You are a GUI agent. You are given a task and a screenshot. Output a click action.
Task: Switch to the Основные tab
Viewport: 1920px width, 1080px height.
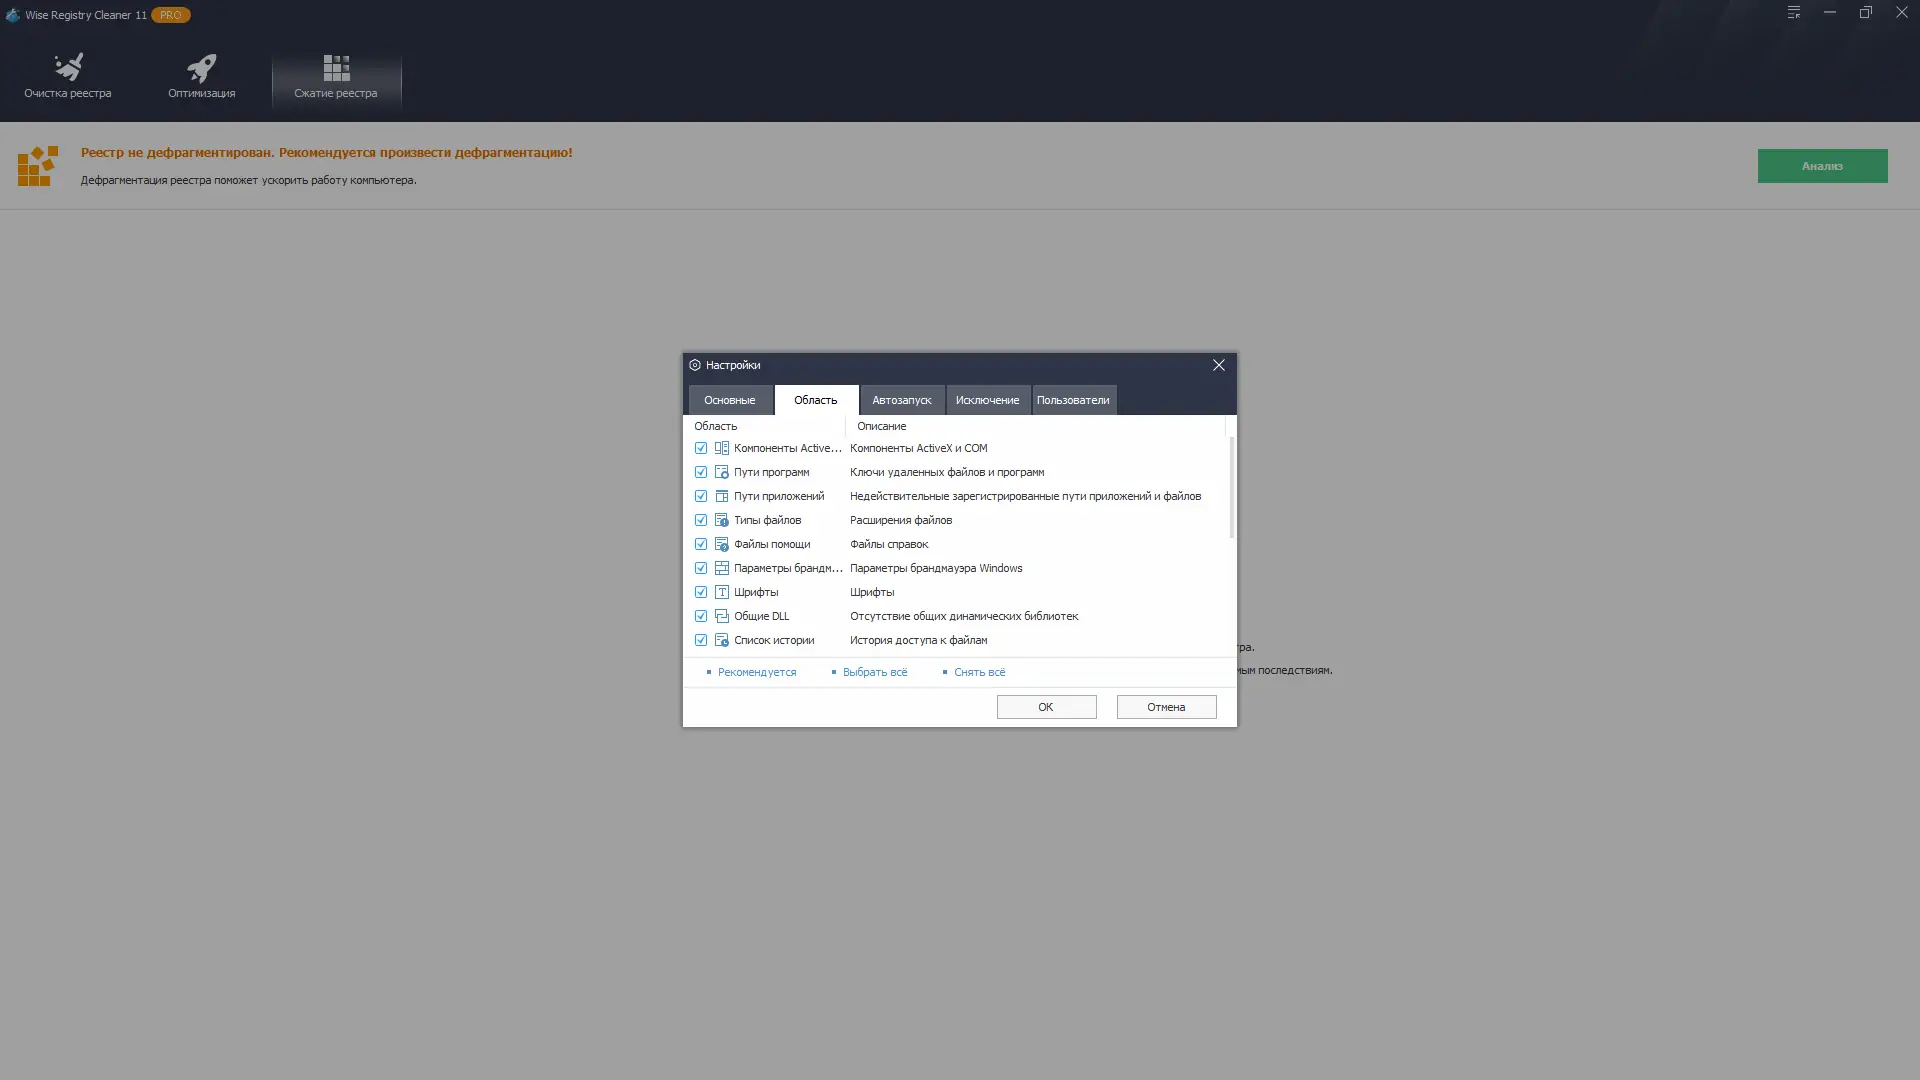point(729,400)
